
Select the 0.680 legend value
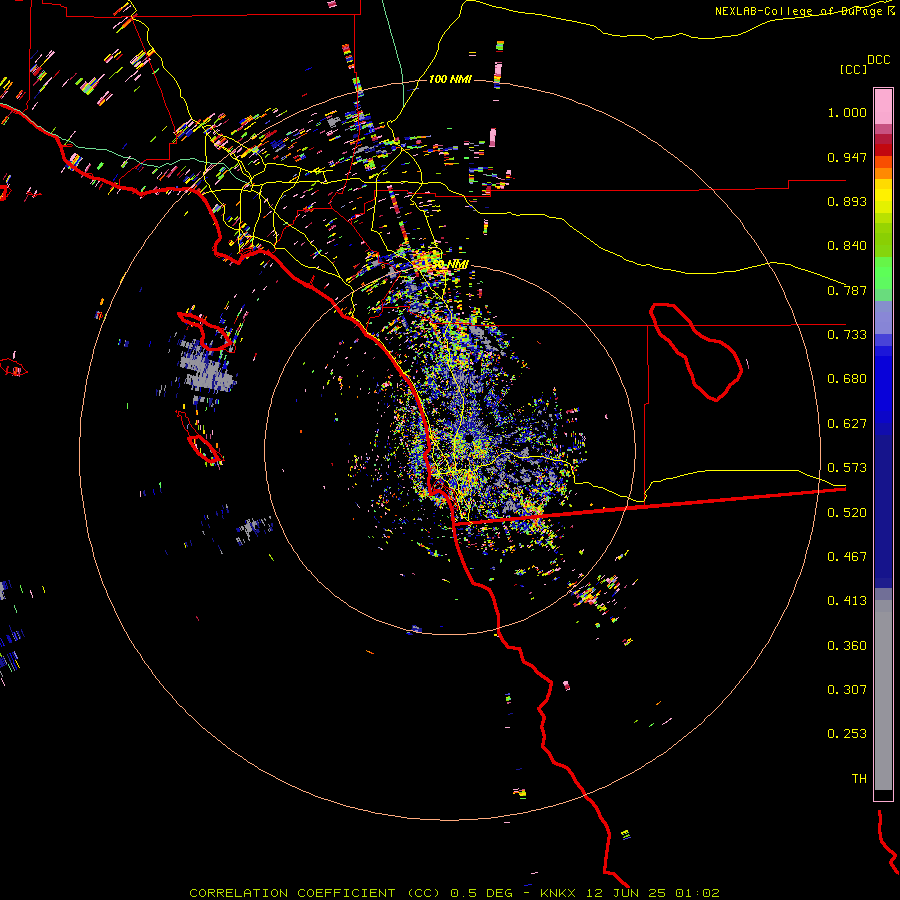coord(847,379)
